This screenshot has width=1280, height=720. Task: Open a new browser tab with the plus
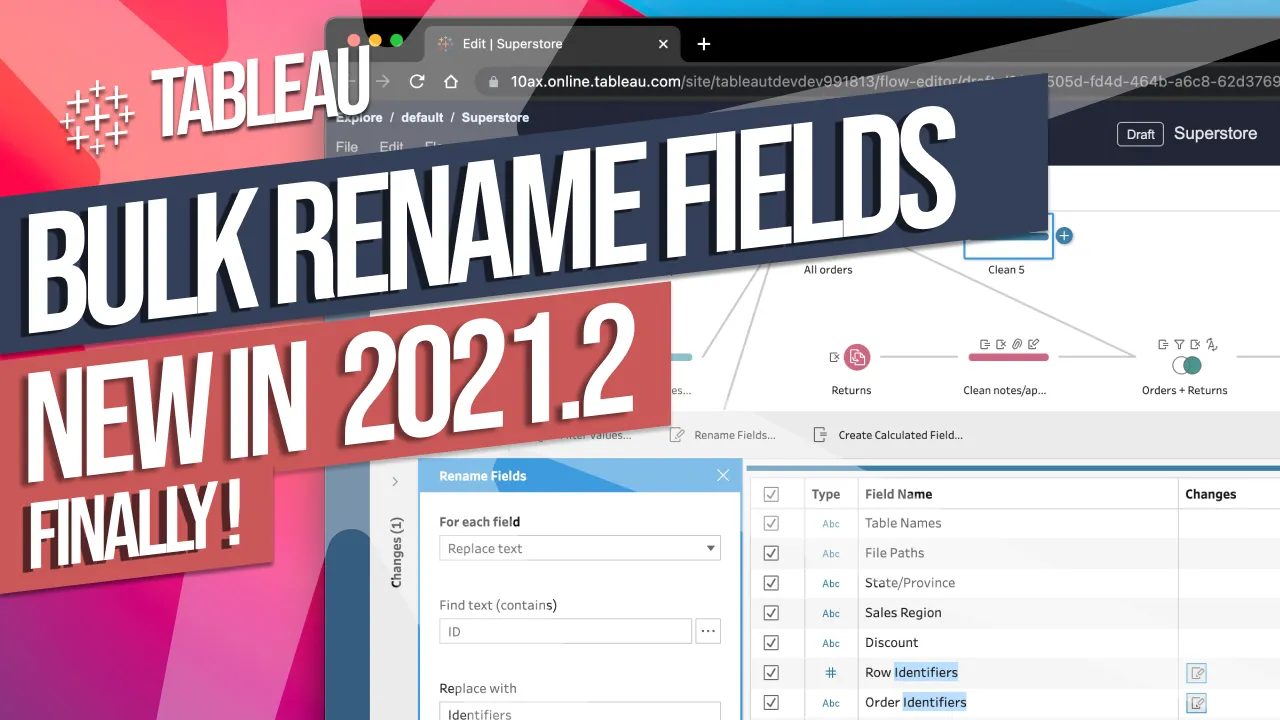point(704,44)
